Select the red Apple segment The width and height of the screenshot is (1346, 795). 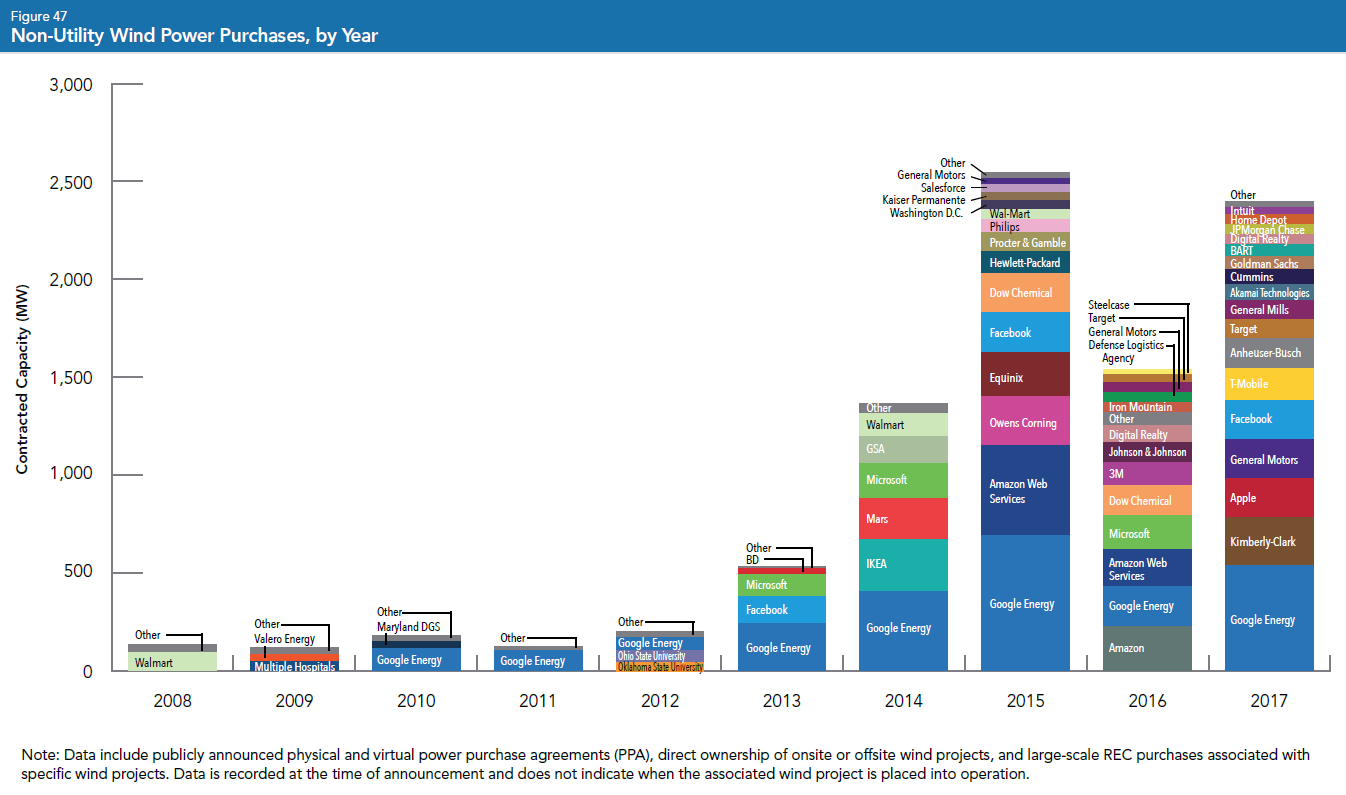(x=1269, y=498)
